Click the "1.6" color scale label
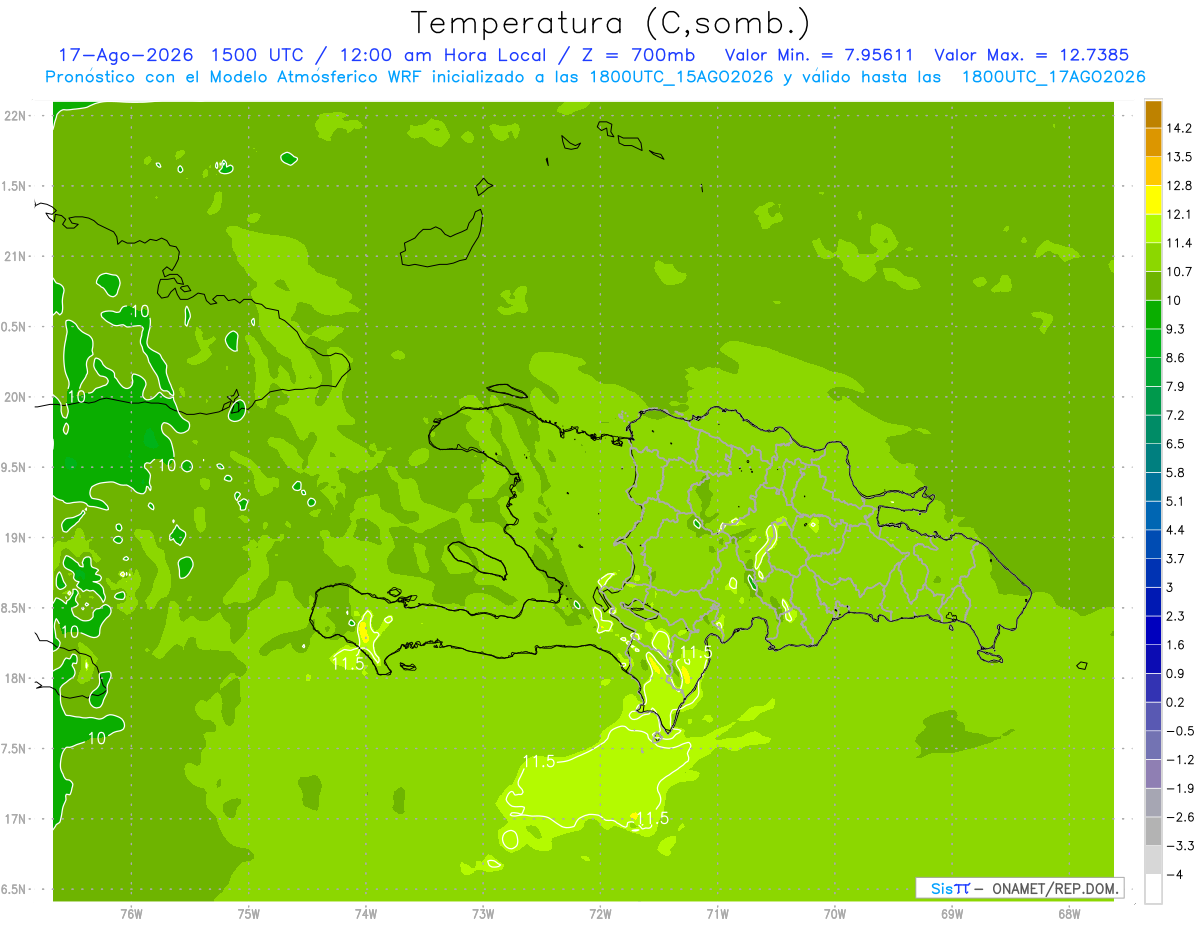The width and height of the screenshot is (1200, 927). [1175, 645]
